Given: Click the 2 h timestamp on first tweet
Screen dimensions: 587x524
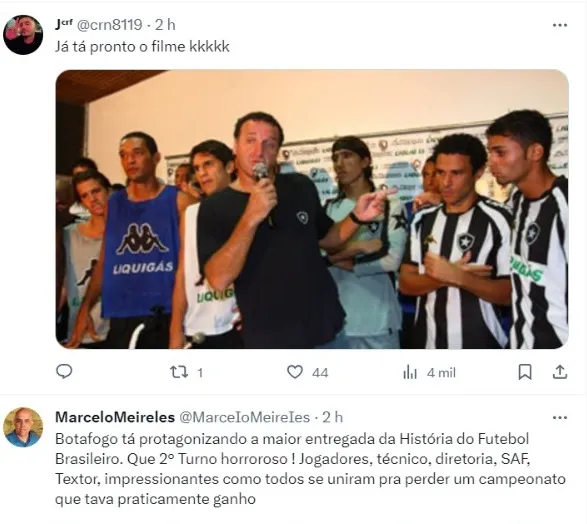Looking at the screenshot, I should (165, 25).
